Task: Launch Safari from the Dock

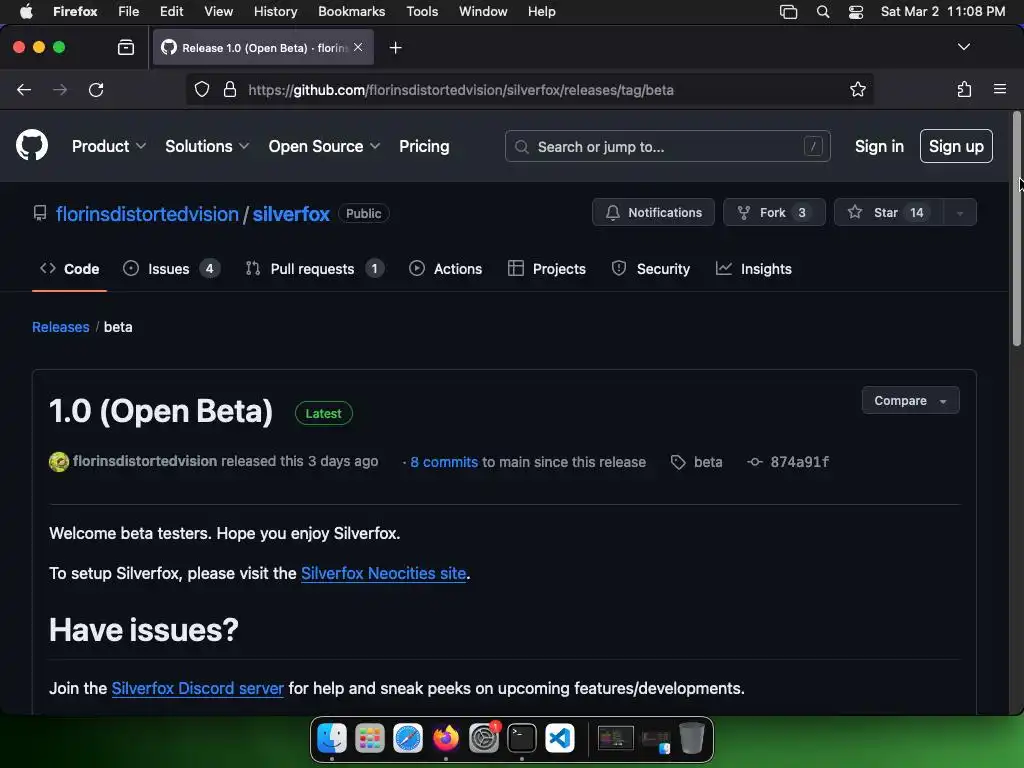Action: coord(408,739)
